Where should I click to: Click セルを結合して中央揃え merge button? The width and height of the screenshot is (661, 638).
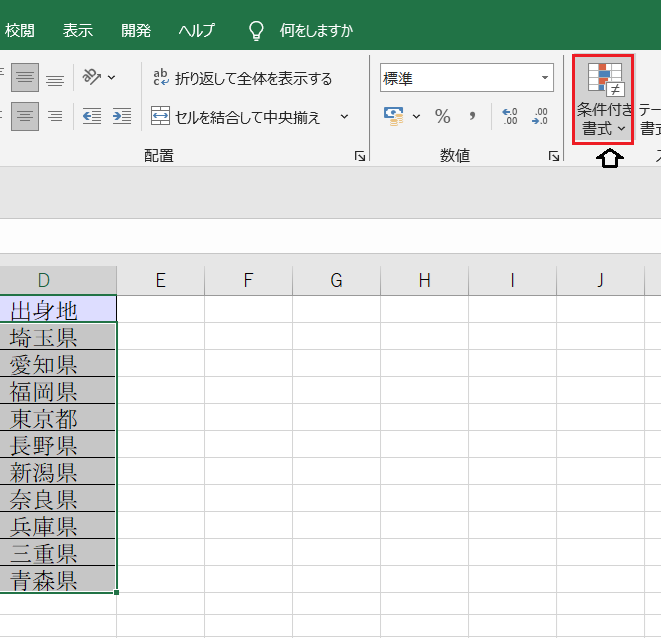(236, 116)
